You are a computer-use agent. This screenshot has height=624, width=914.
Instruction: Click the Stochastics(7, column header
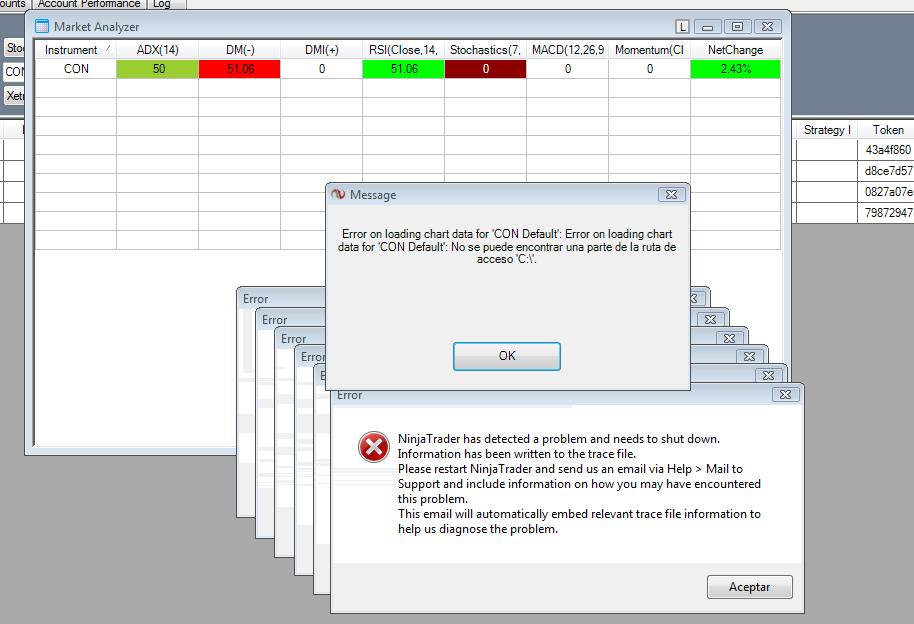click(x=486, y=50)
